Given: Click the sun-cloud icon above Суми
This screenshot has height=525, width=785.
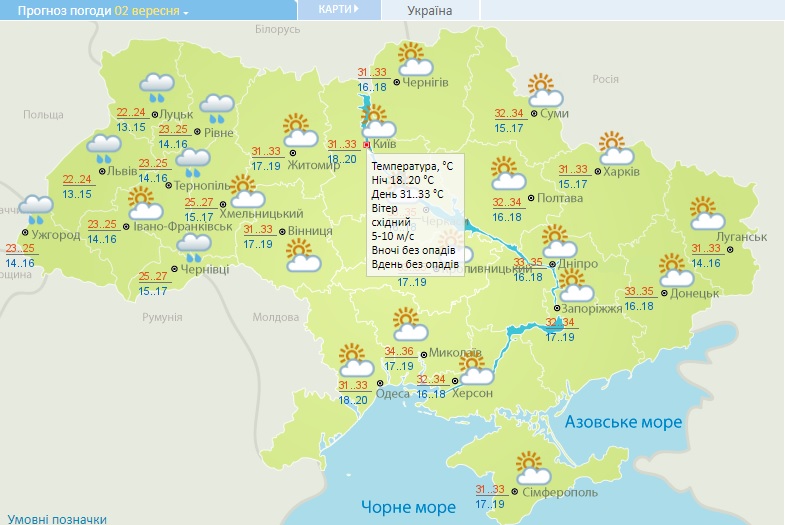Looking at the screenshot, I should (x=546, y=91).
